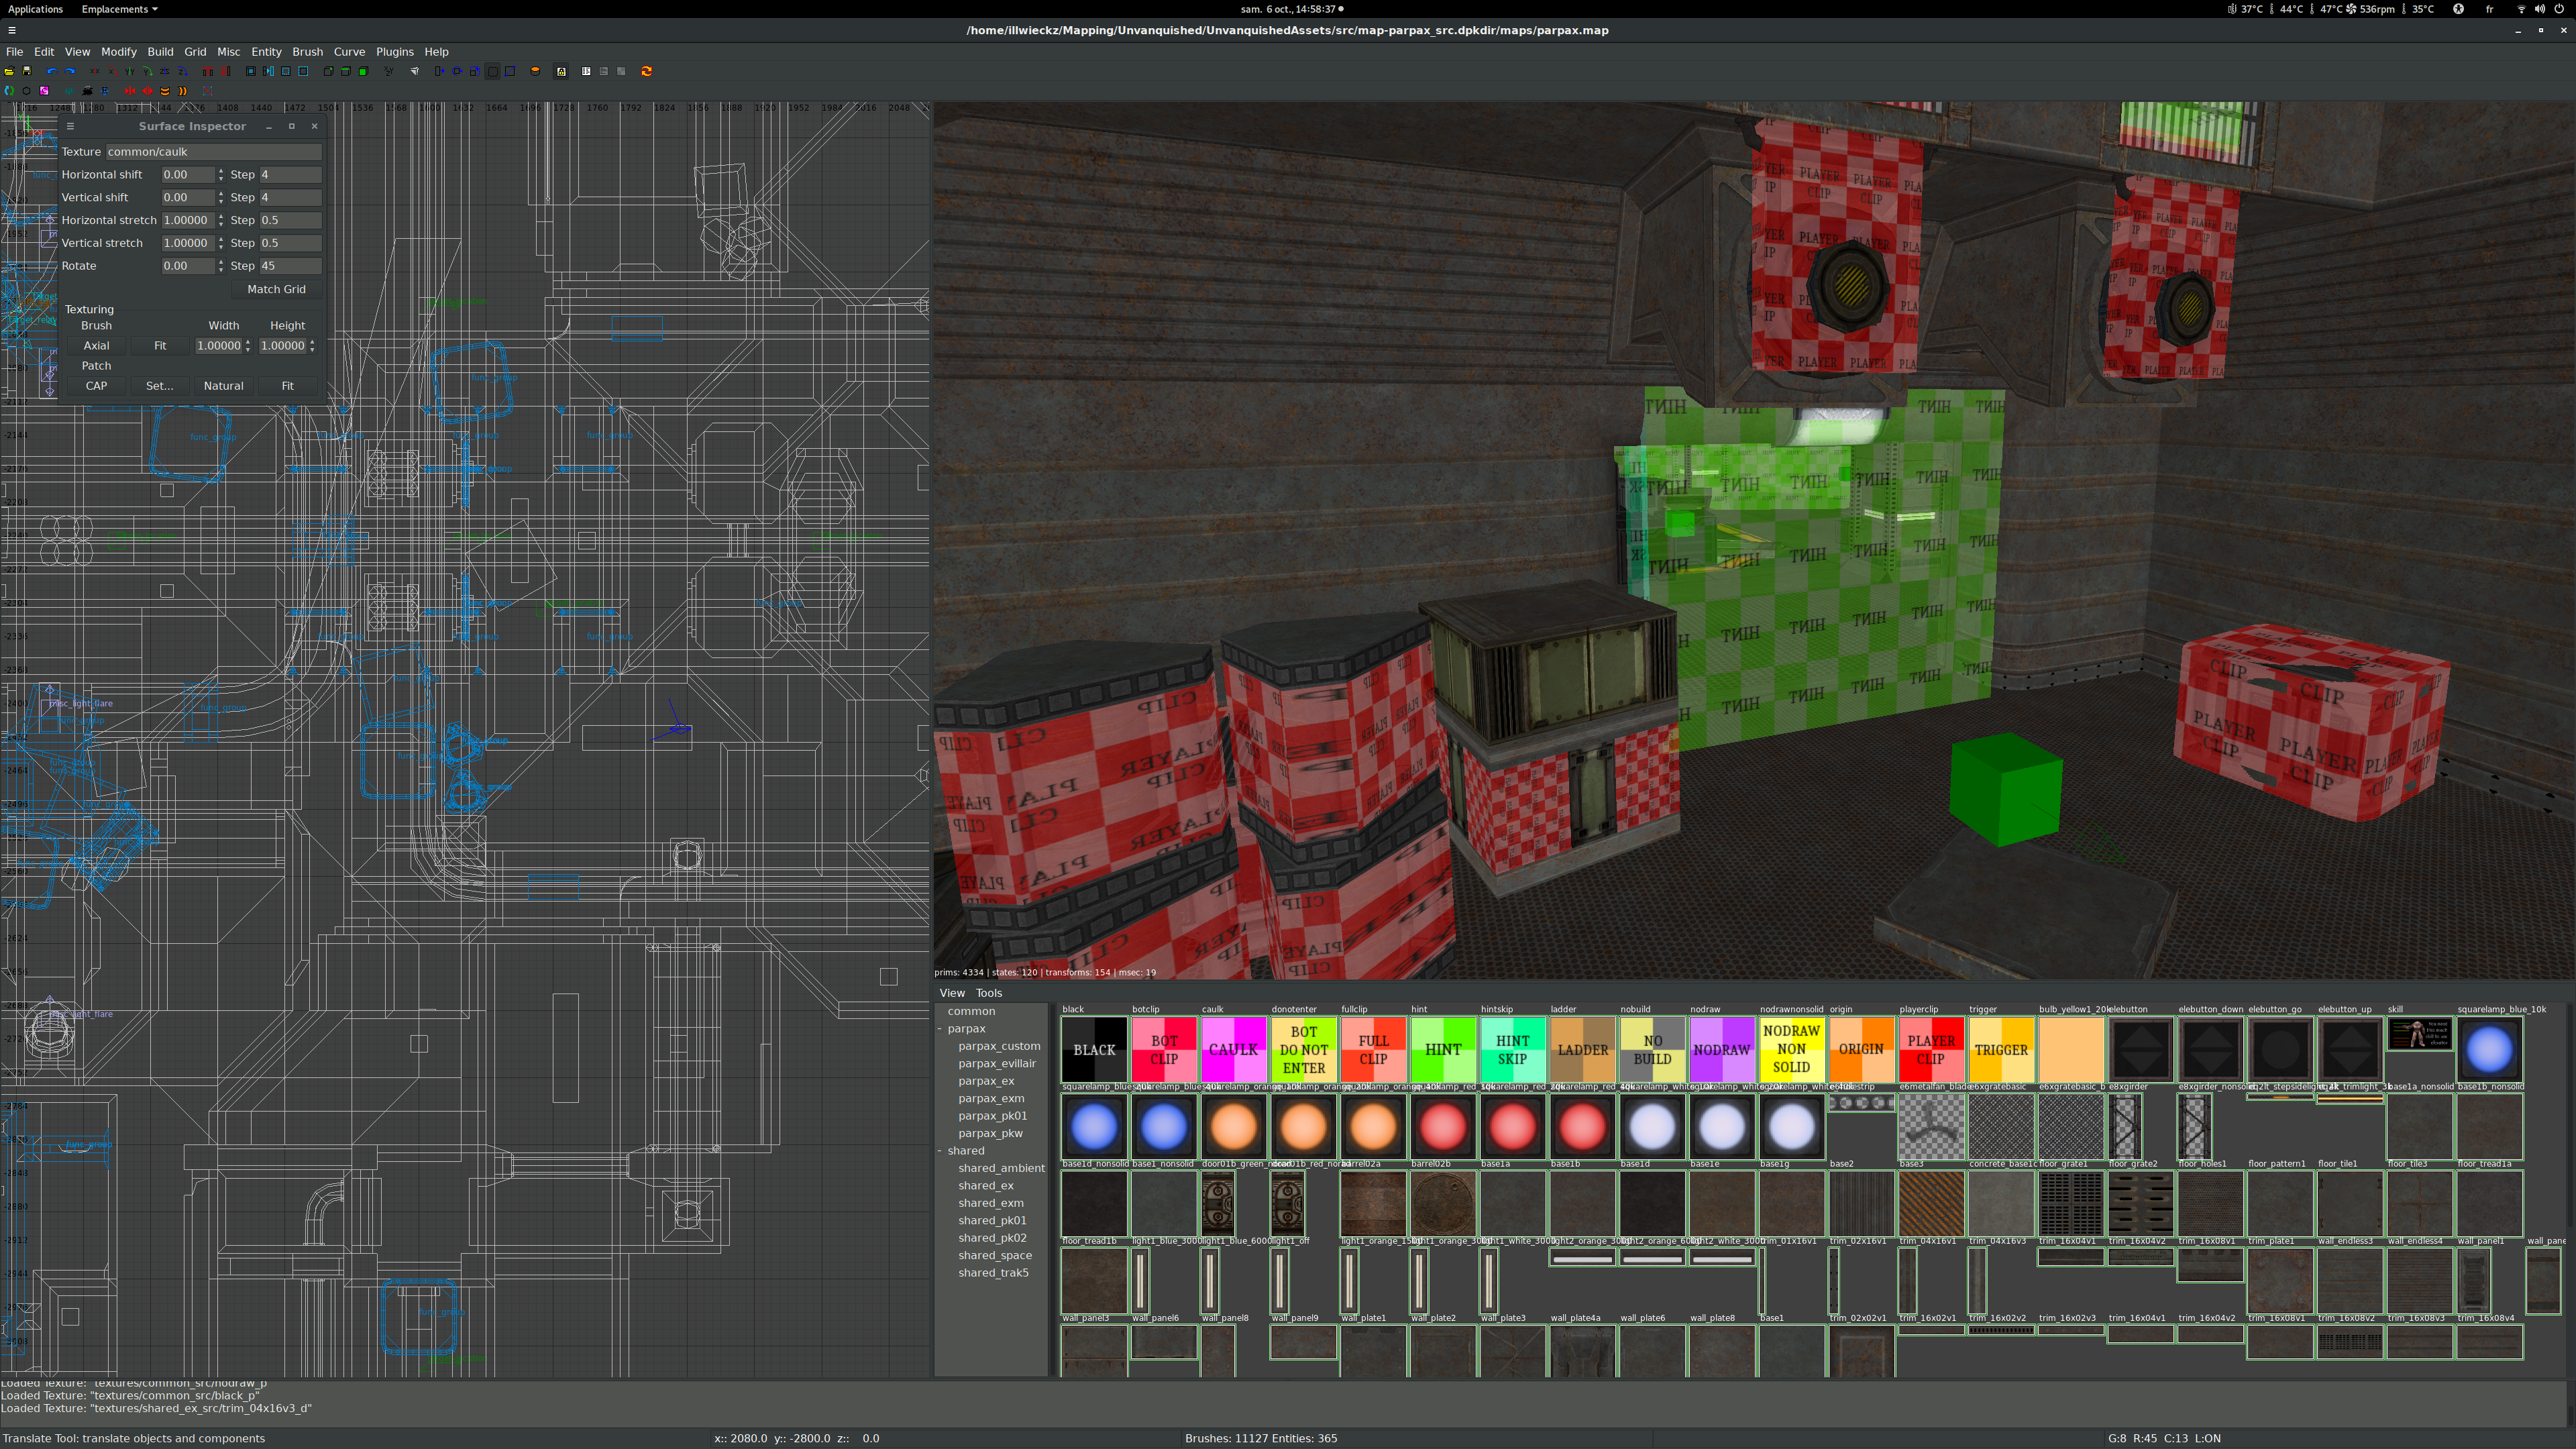Screen dimensions: 2576x1449
Task: Click the Open map folder icon
Action: click(9, 71)
